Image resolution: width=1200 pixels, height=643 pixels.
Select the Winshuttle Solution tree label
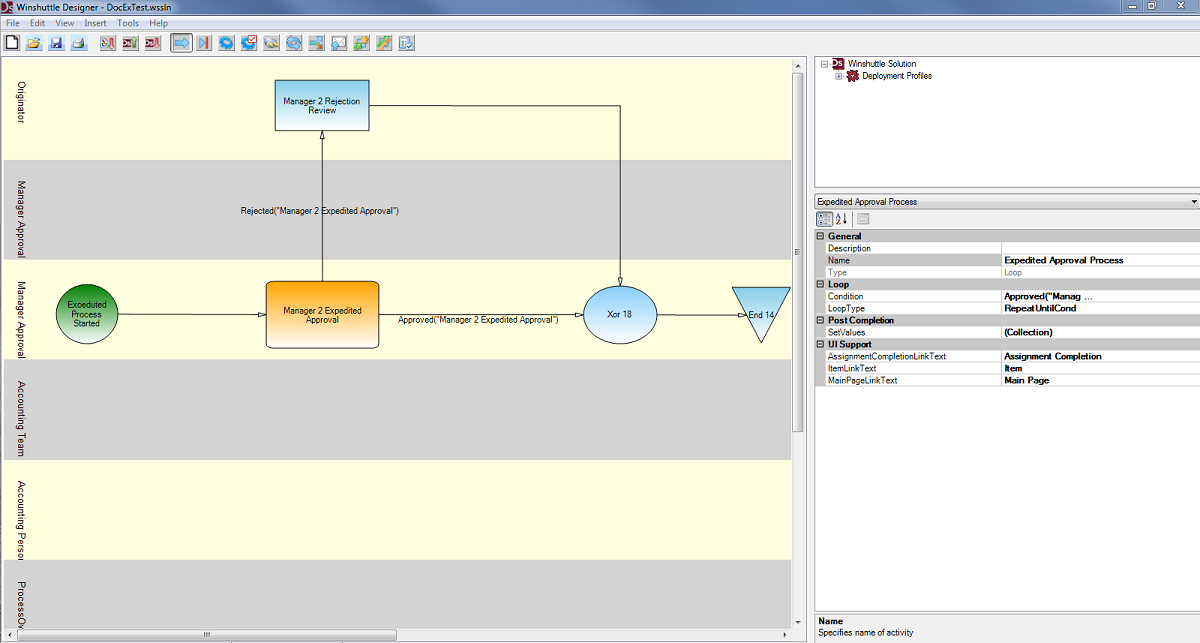[882, 64]
